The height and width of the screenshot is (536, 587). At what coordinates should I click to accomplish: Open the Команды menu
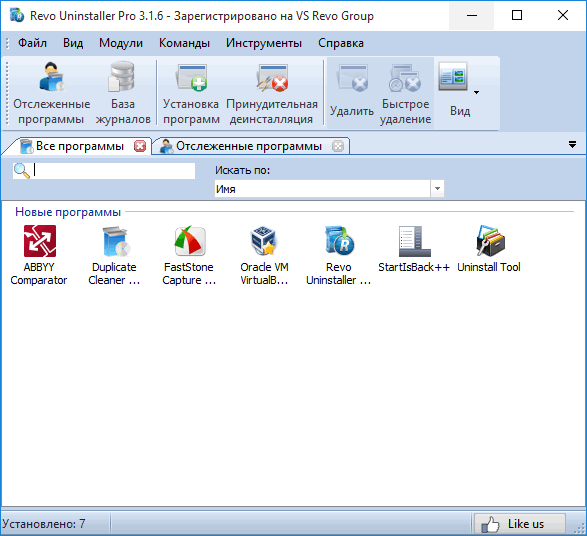(184, 43)
